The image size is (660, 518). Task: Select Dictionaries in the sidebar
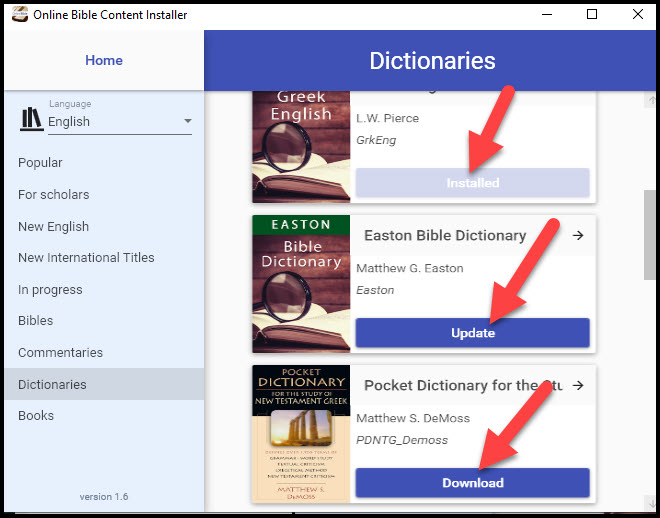(x=104, y=384)
